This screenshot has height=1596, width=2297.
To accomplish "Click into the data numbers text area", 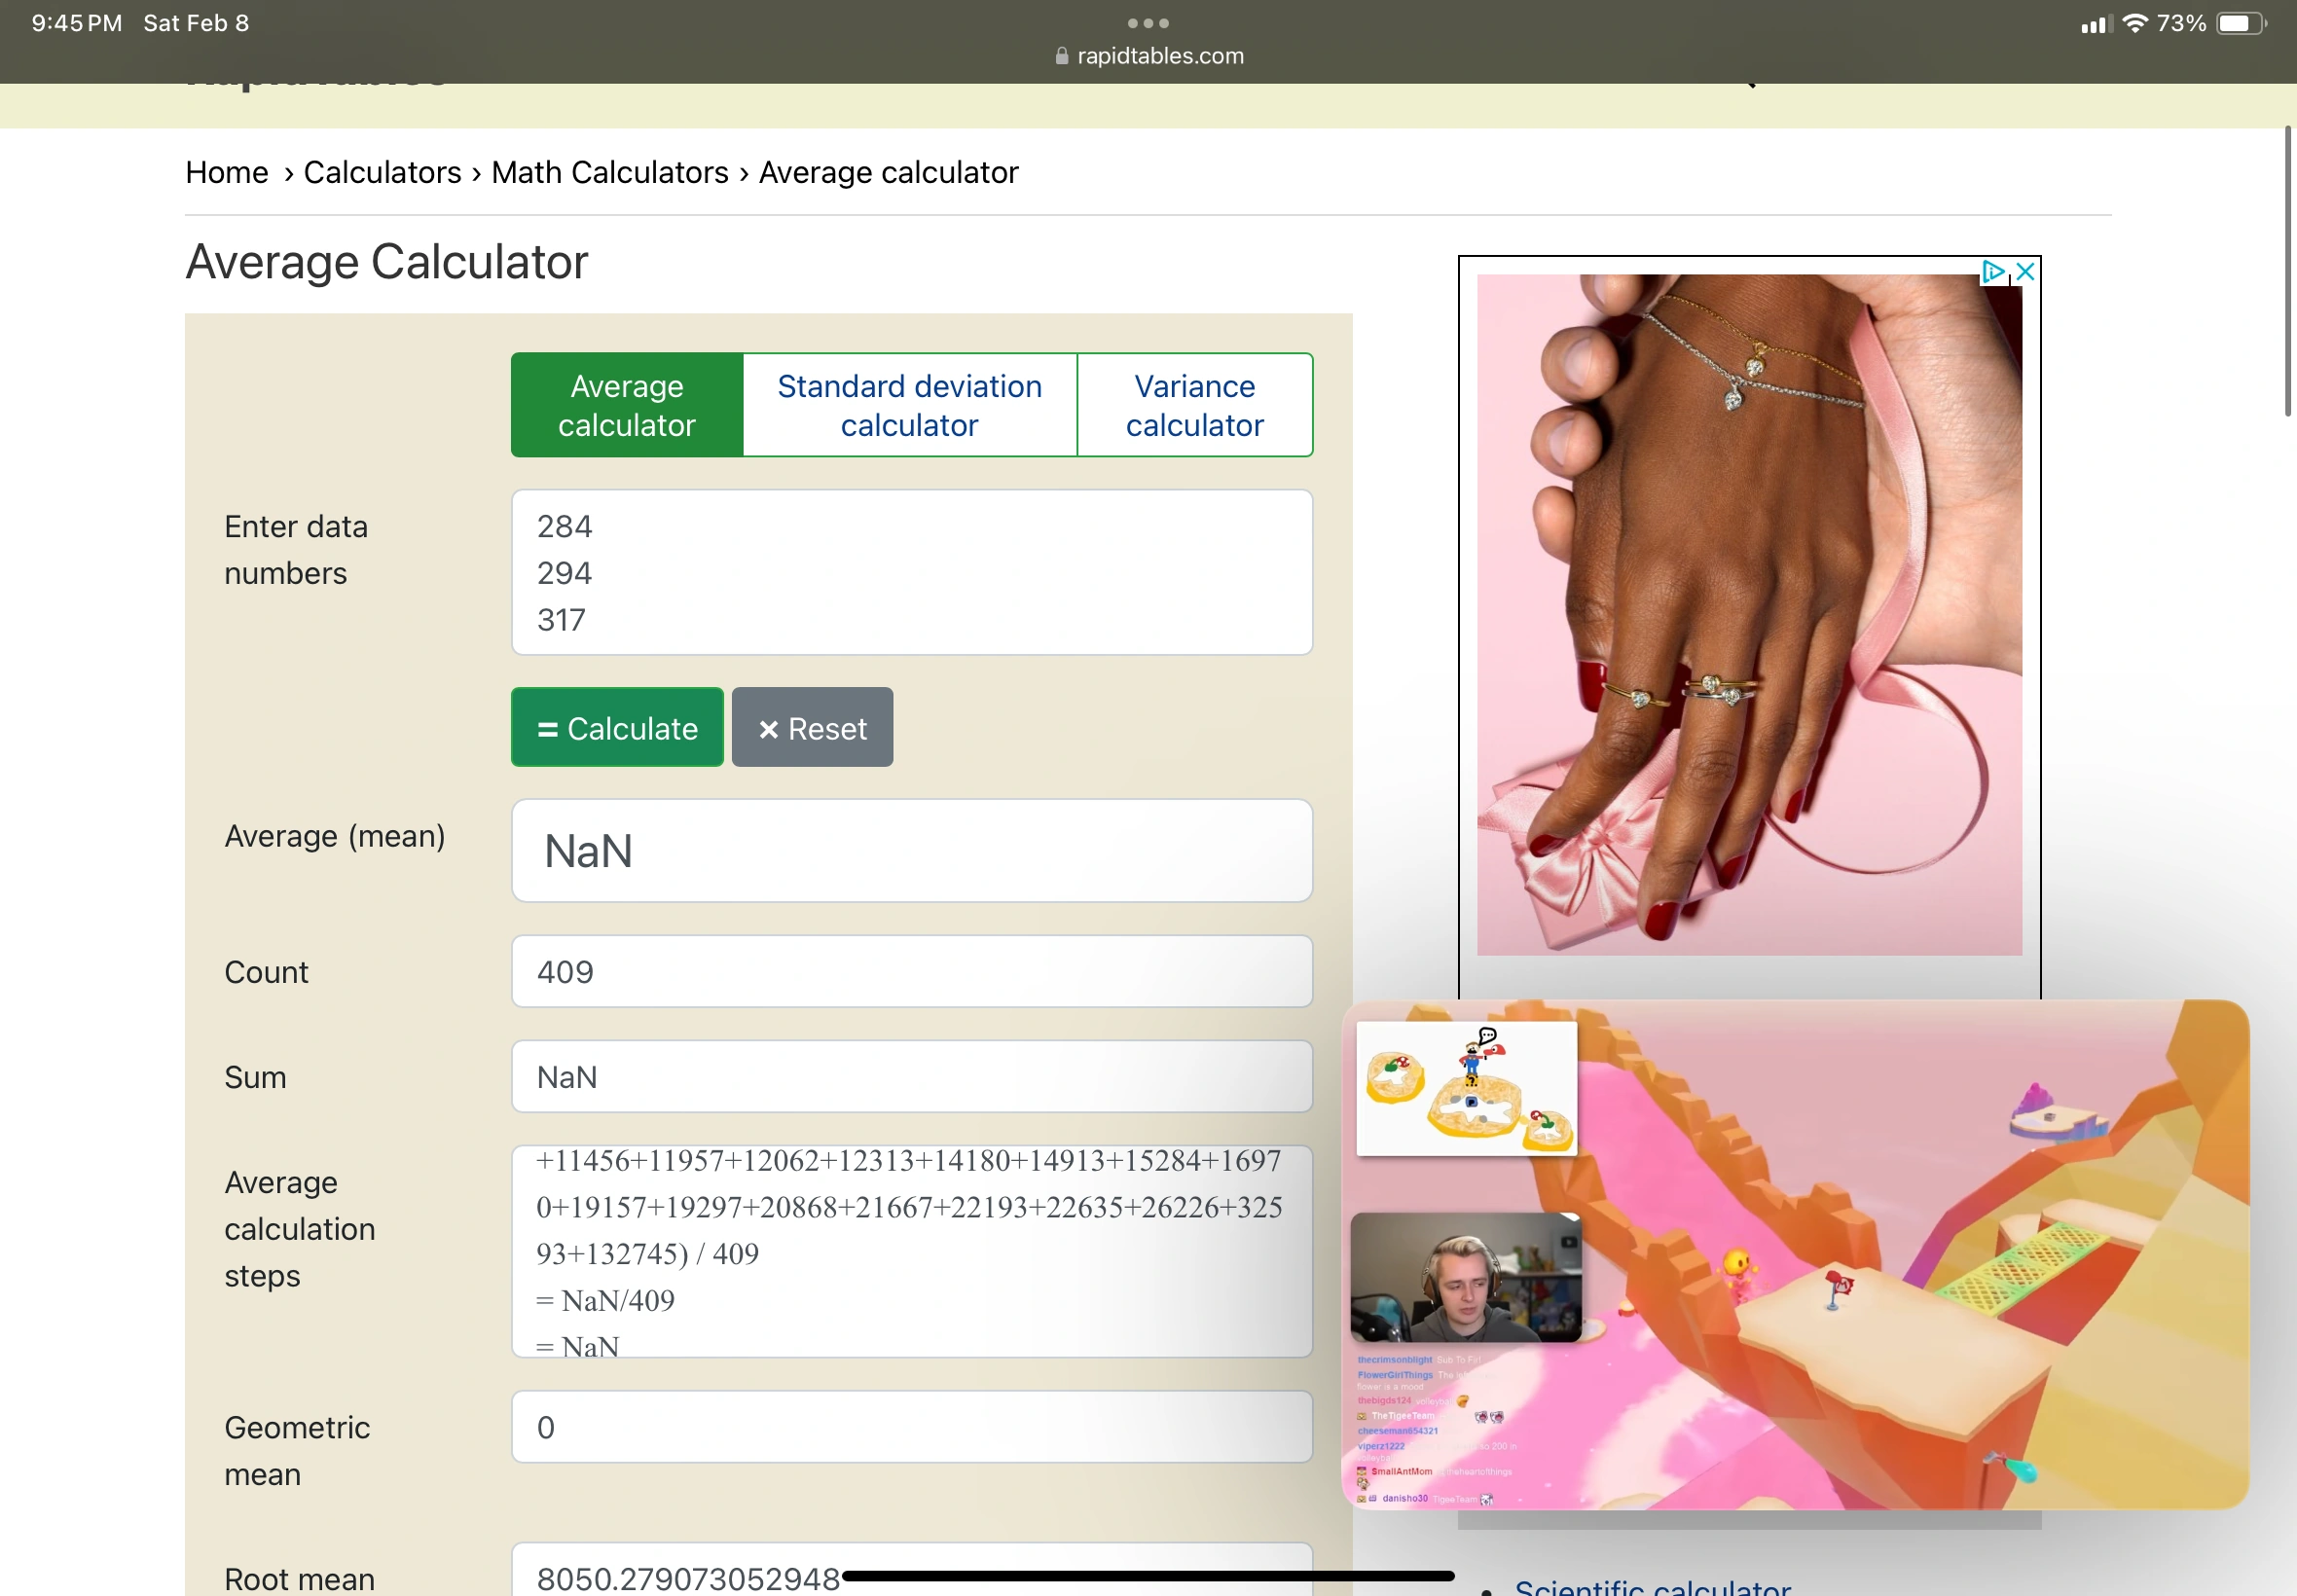I will point(911,572).
